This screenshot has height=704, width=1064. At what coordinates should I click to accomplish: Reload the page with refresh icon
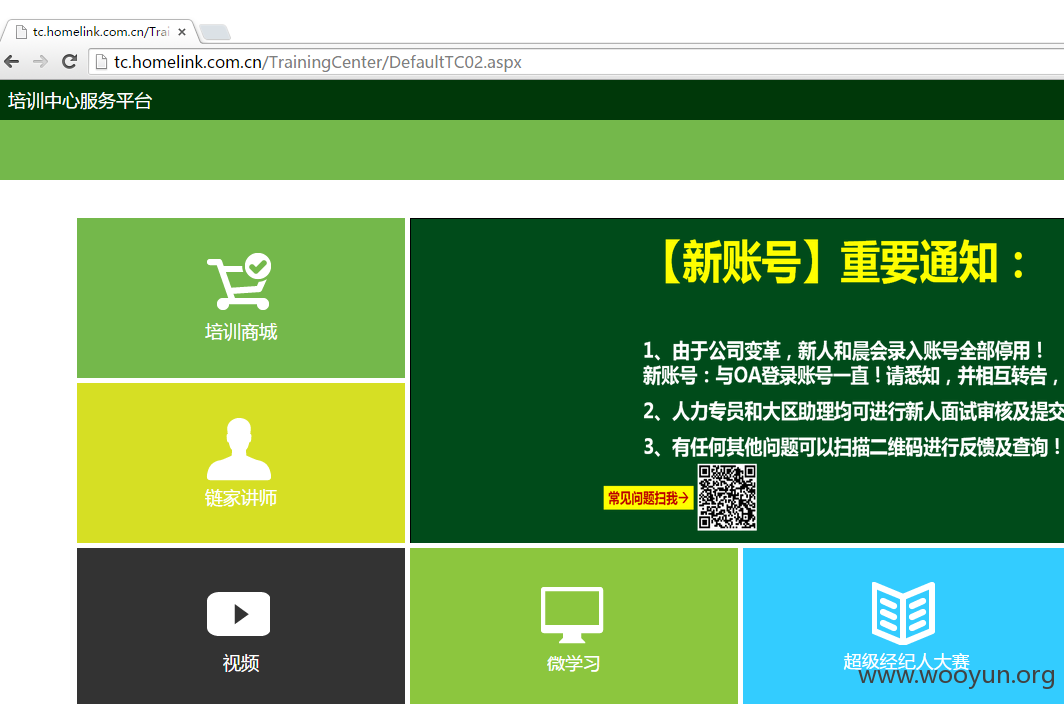coord(69,62)
